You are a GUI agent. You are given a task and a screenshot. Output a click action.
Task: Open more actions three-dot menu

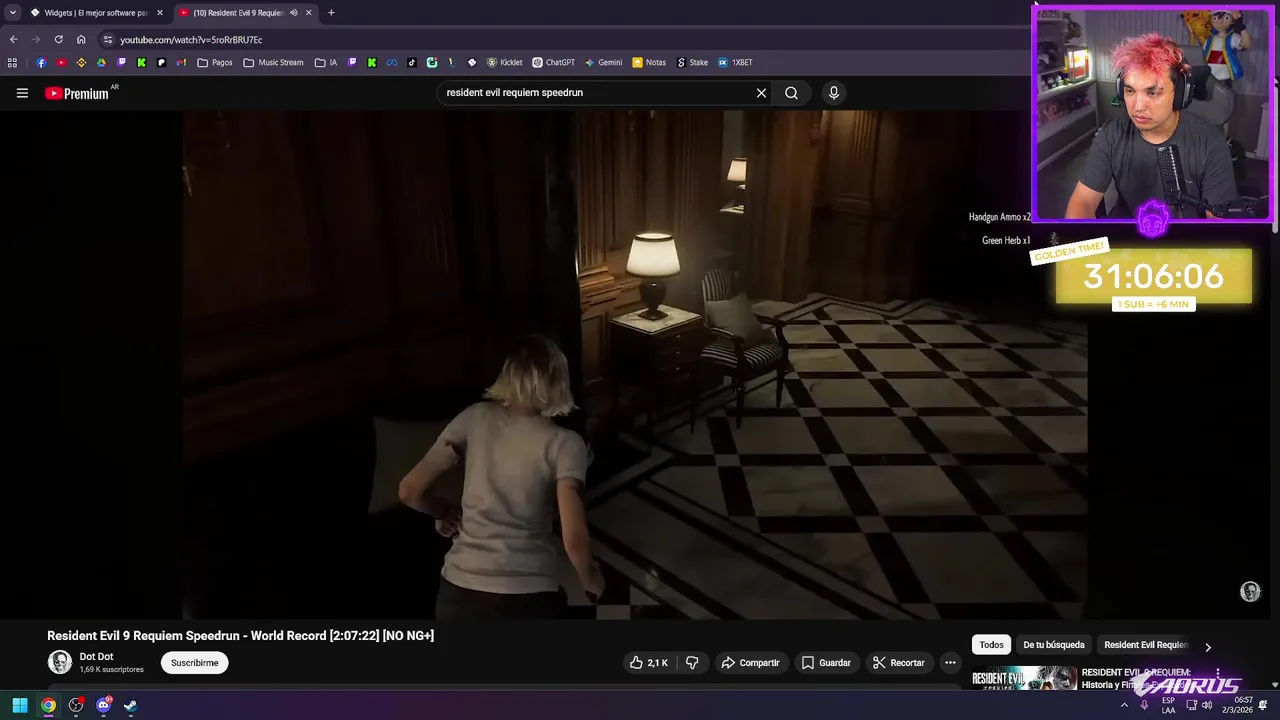(951, 663)
